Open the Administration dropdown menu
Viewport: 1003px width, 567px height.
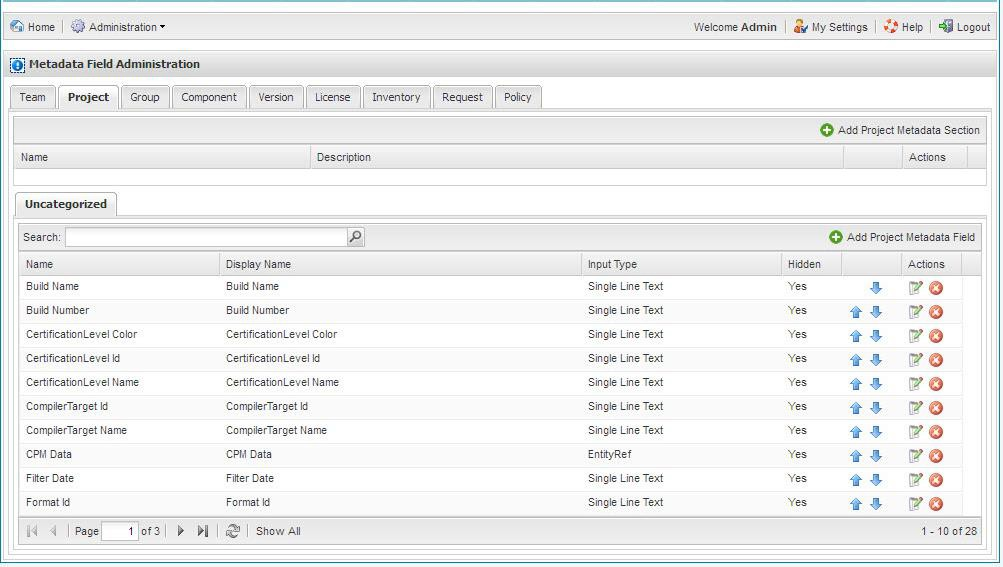pos(118,27)
